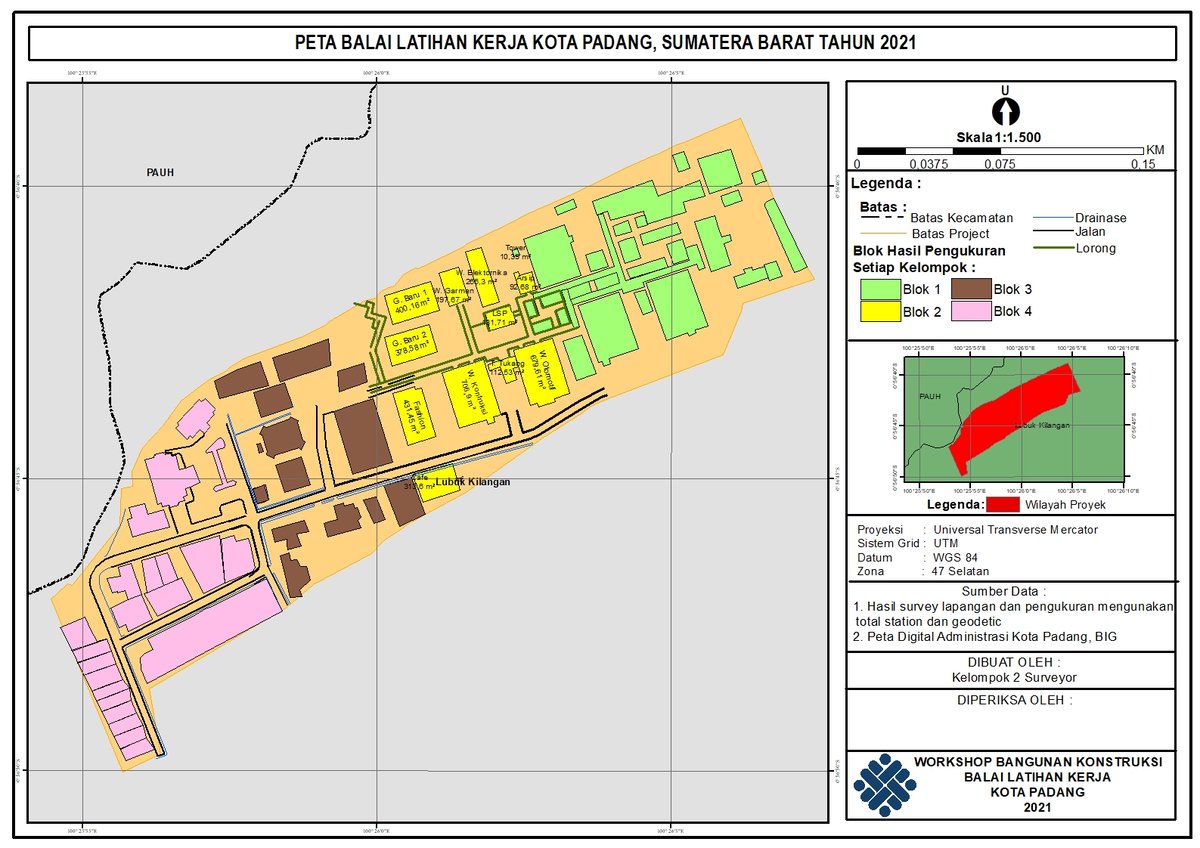Click the map title Peta Balai Latihan Kerja
The height and width of the screenshot is (848, 1200).
coord(606,43)
